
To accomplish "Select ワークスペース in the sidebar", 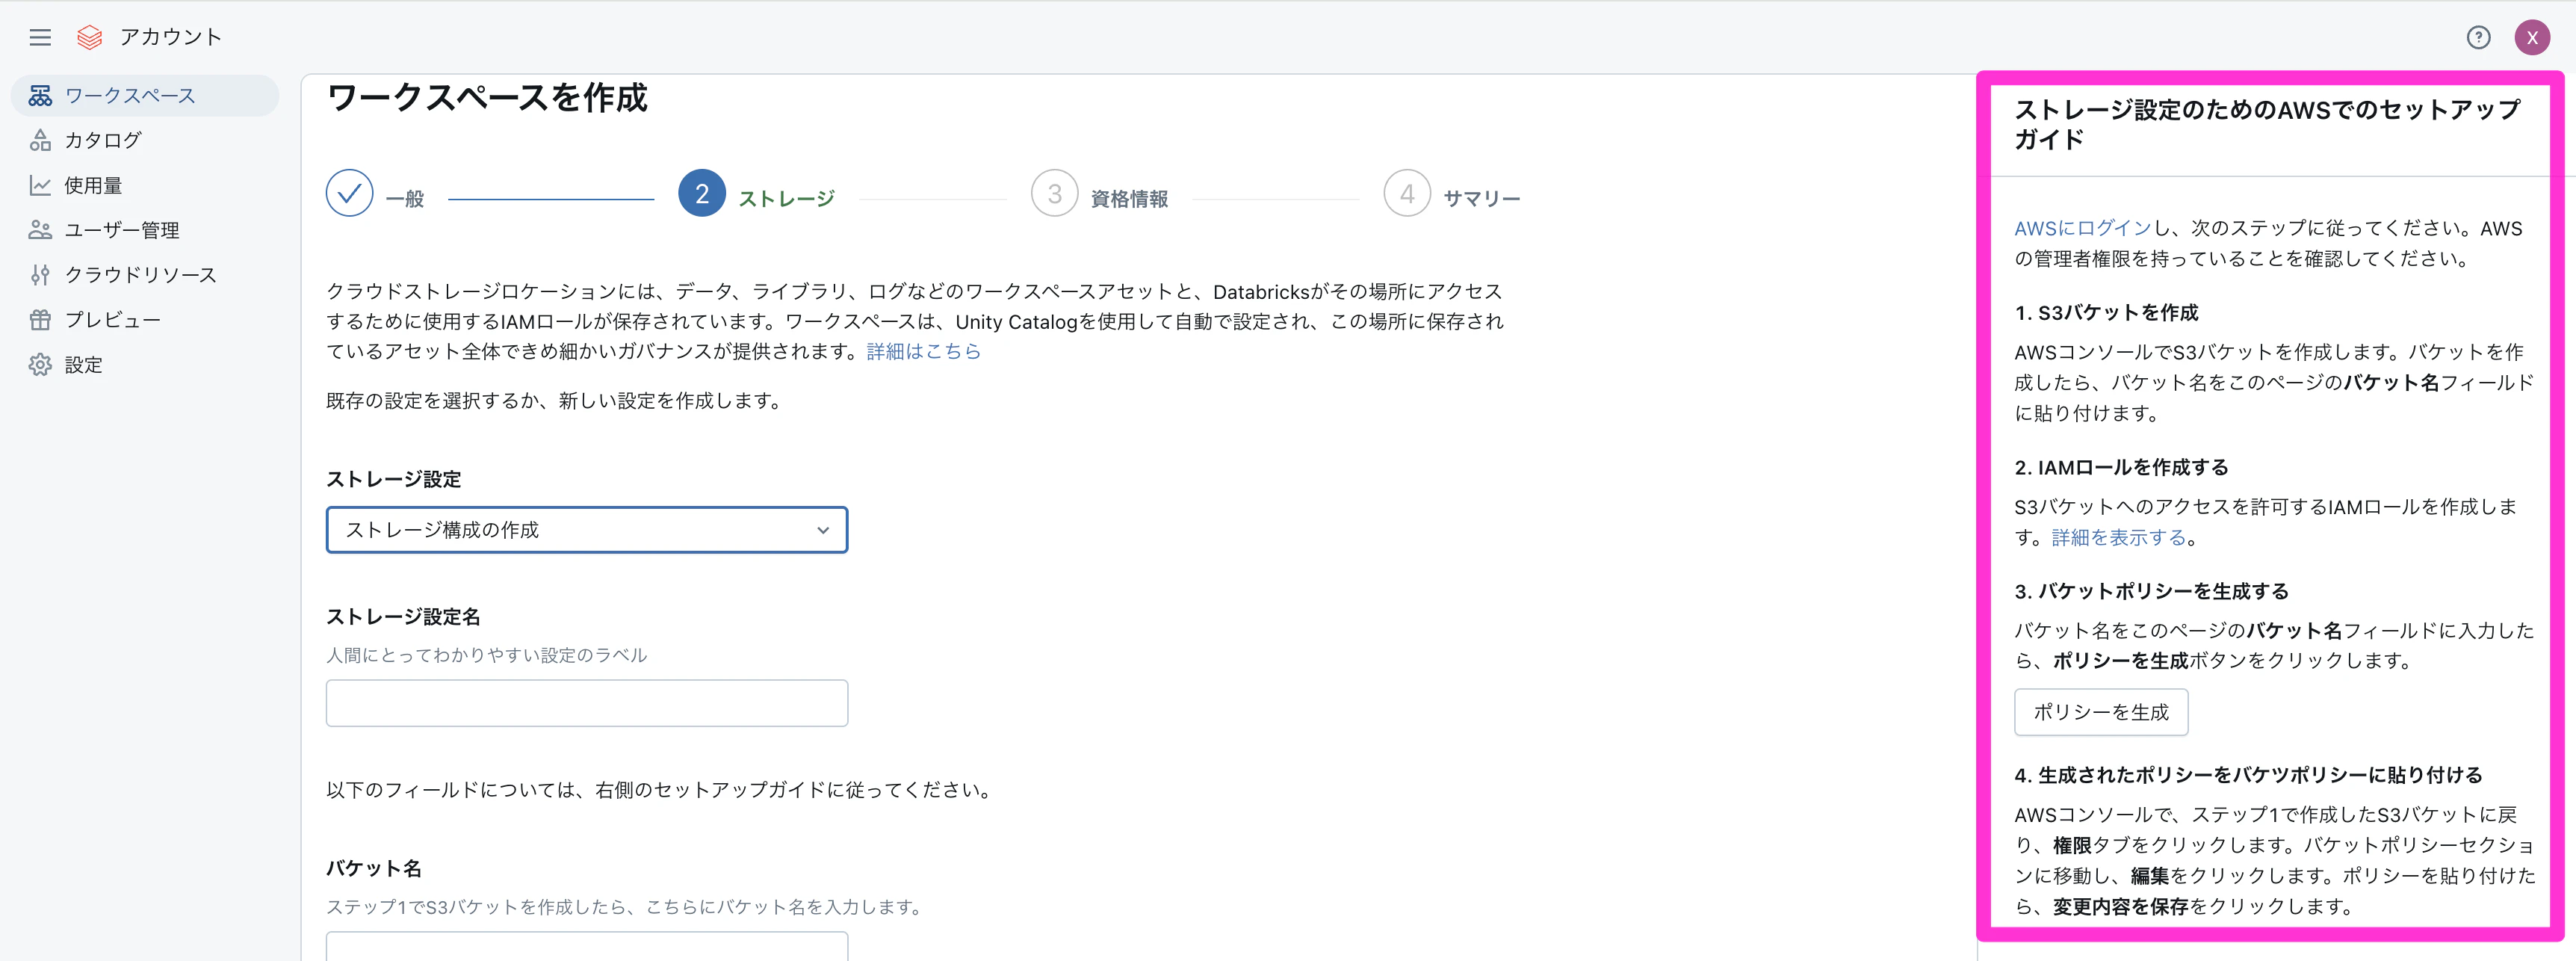I will tap(145, 95).
